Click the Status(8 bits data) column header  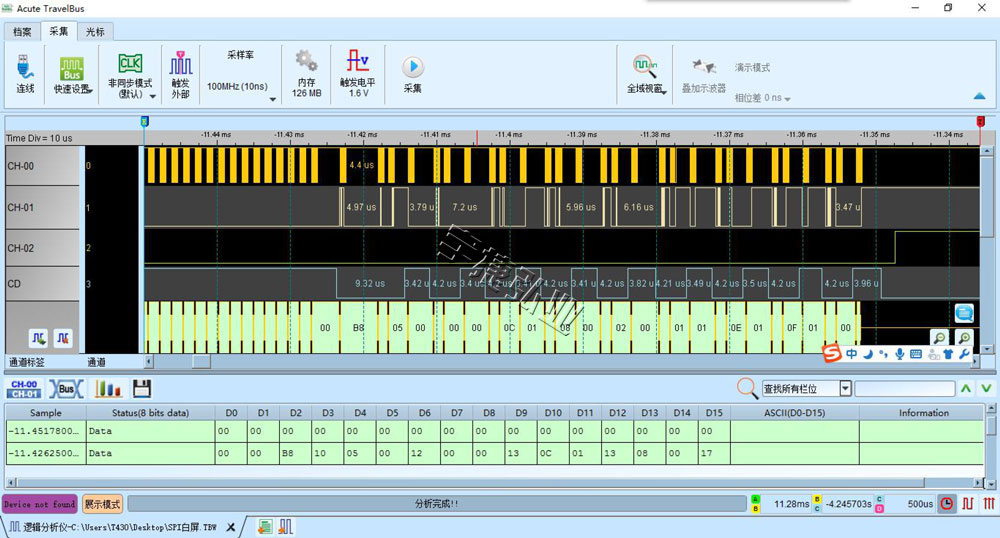pyautogui.click(x=151, y=412)
